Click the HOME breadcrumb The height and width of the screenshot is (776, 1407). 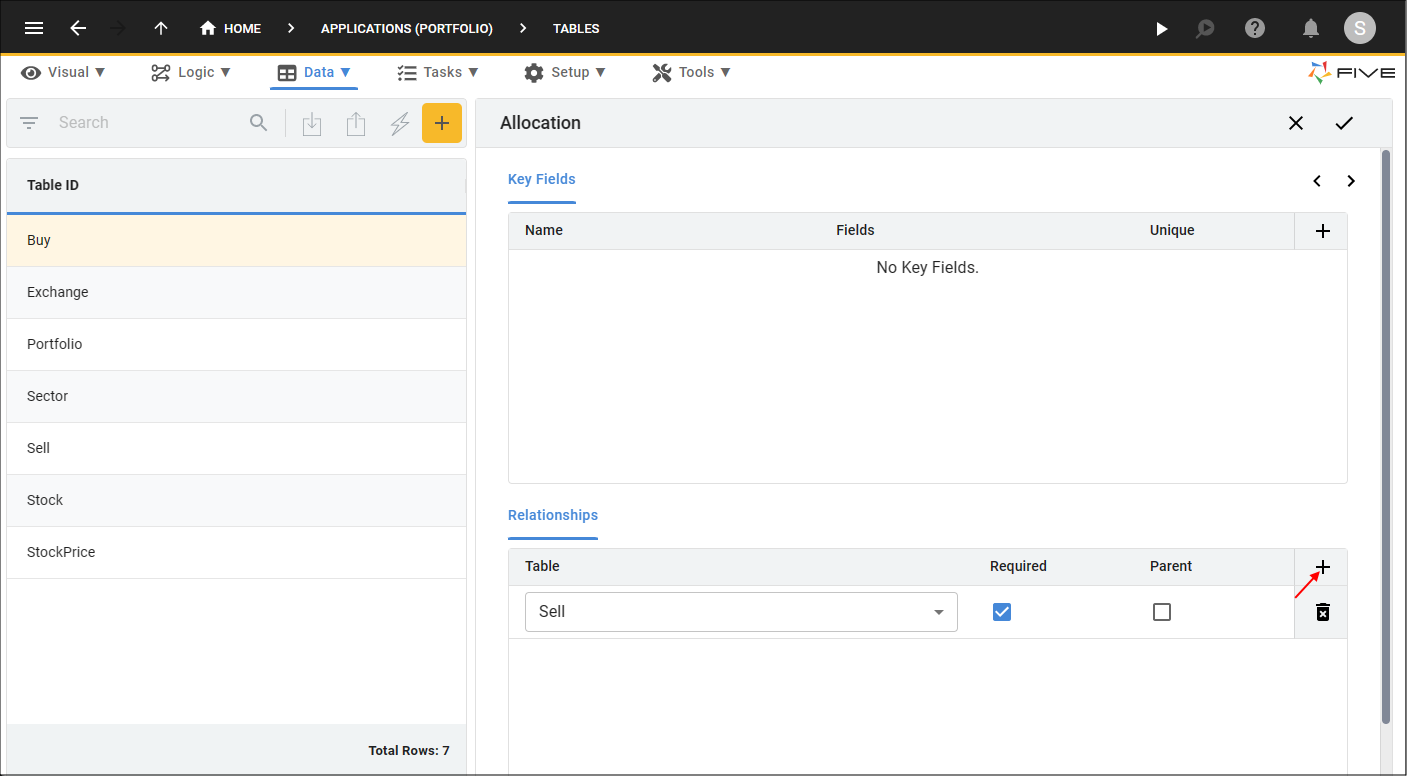pyautogui.click(x=231, y=28)
